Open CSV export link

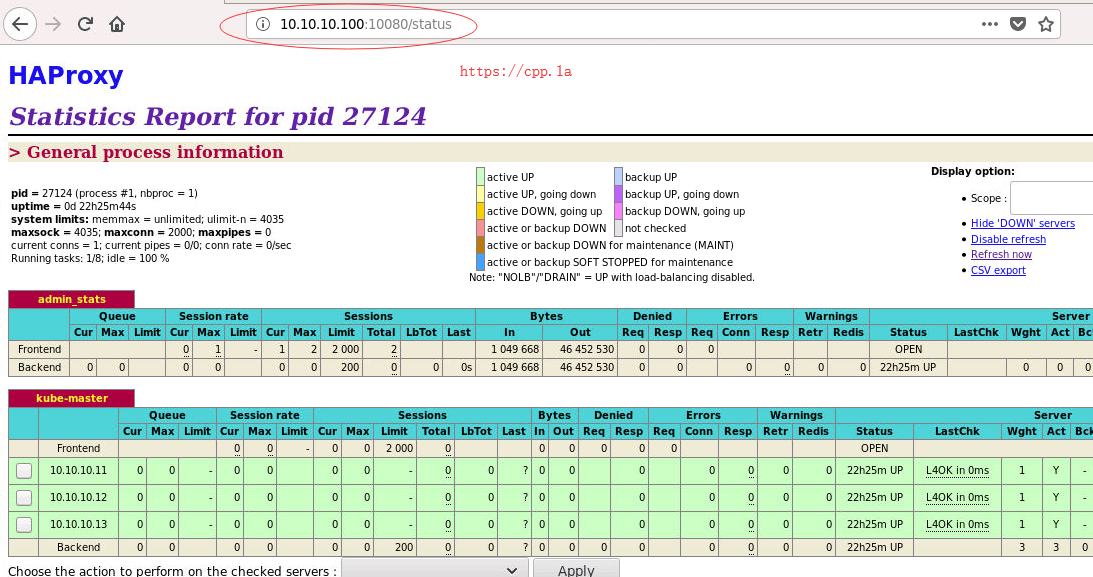[x=998, y=270]
